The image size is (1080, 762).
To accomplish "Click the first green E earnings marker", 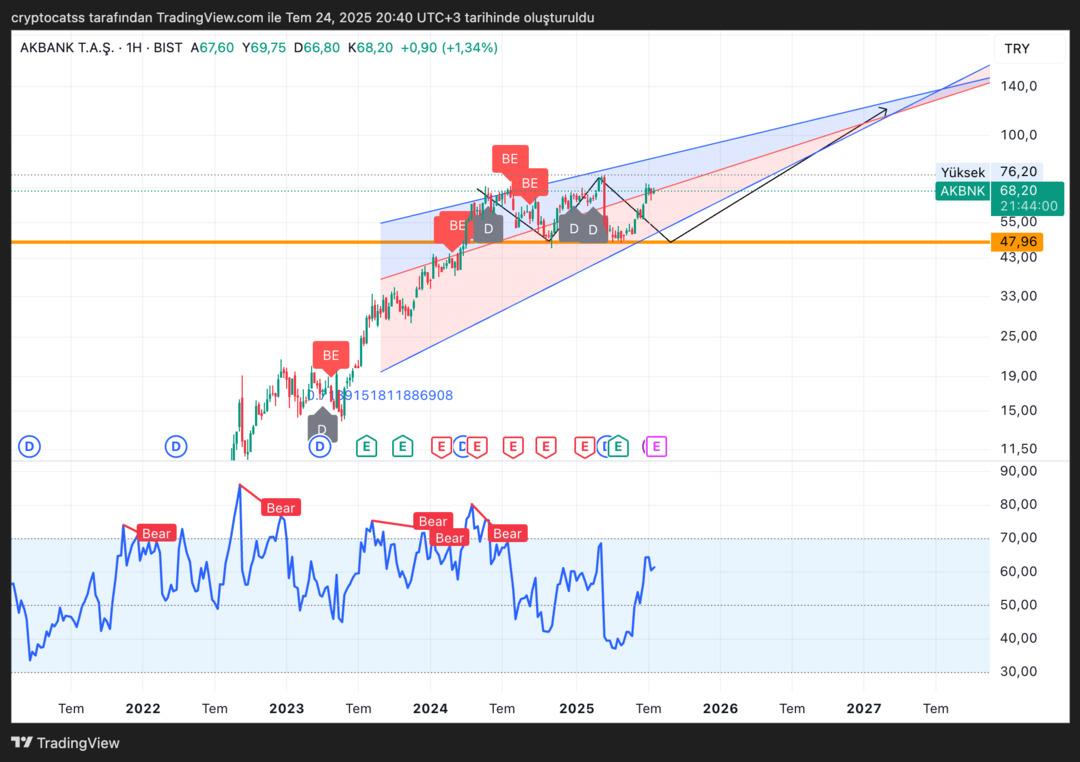I will (366, 446).
